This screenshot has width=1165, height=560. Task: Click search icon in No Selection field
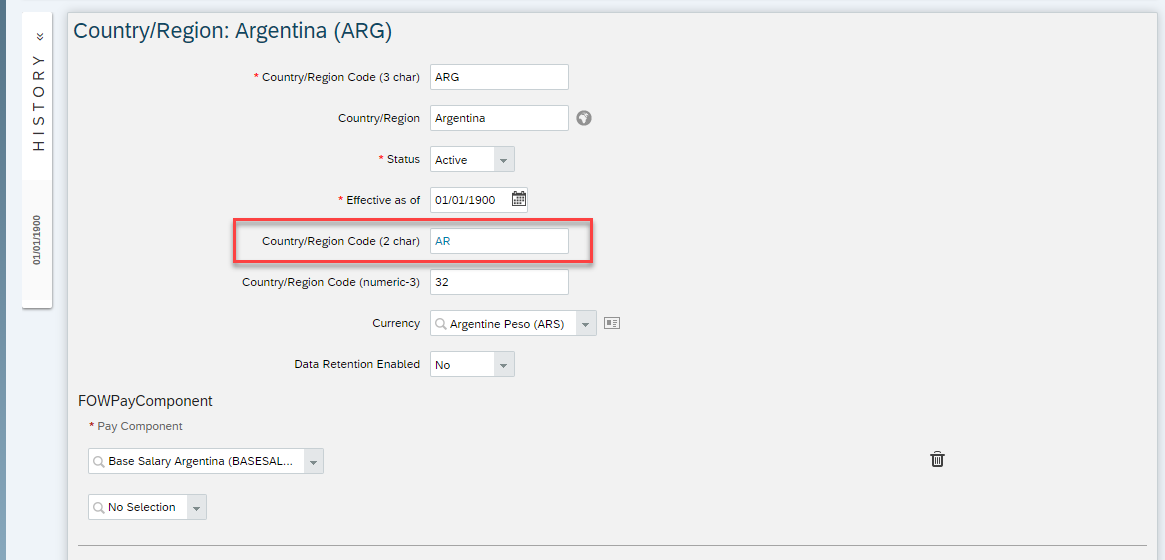(98, 507)
